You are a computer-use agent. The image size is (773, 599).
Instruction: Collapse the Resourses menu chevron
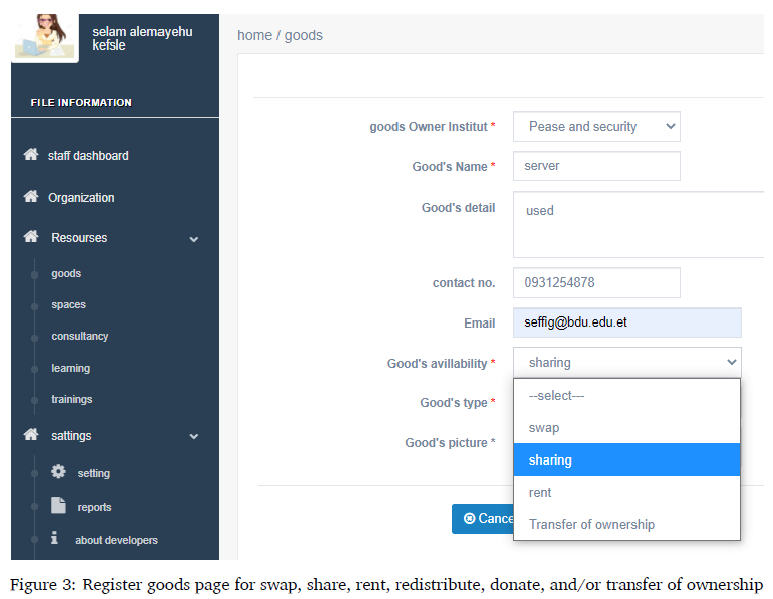click(x=194, y=239)
